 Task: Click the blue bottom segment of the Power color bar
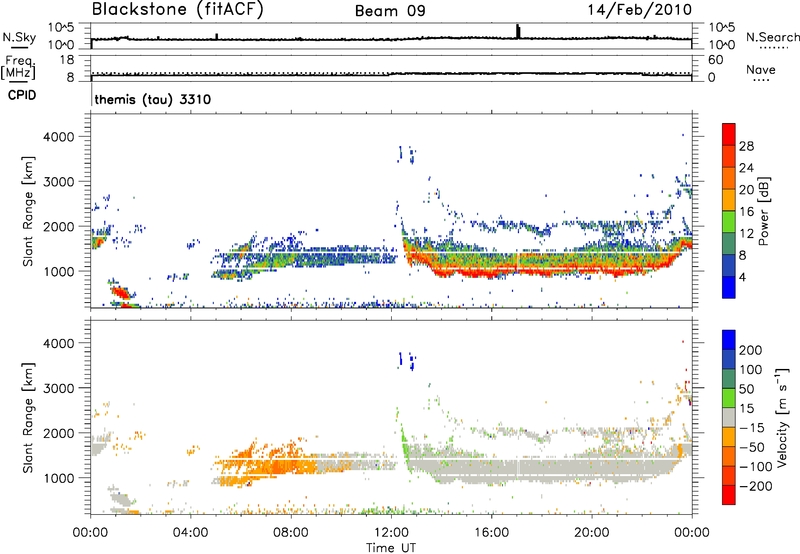[729, 287]
